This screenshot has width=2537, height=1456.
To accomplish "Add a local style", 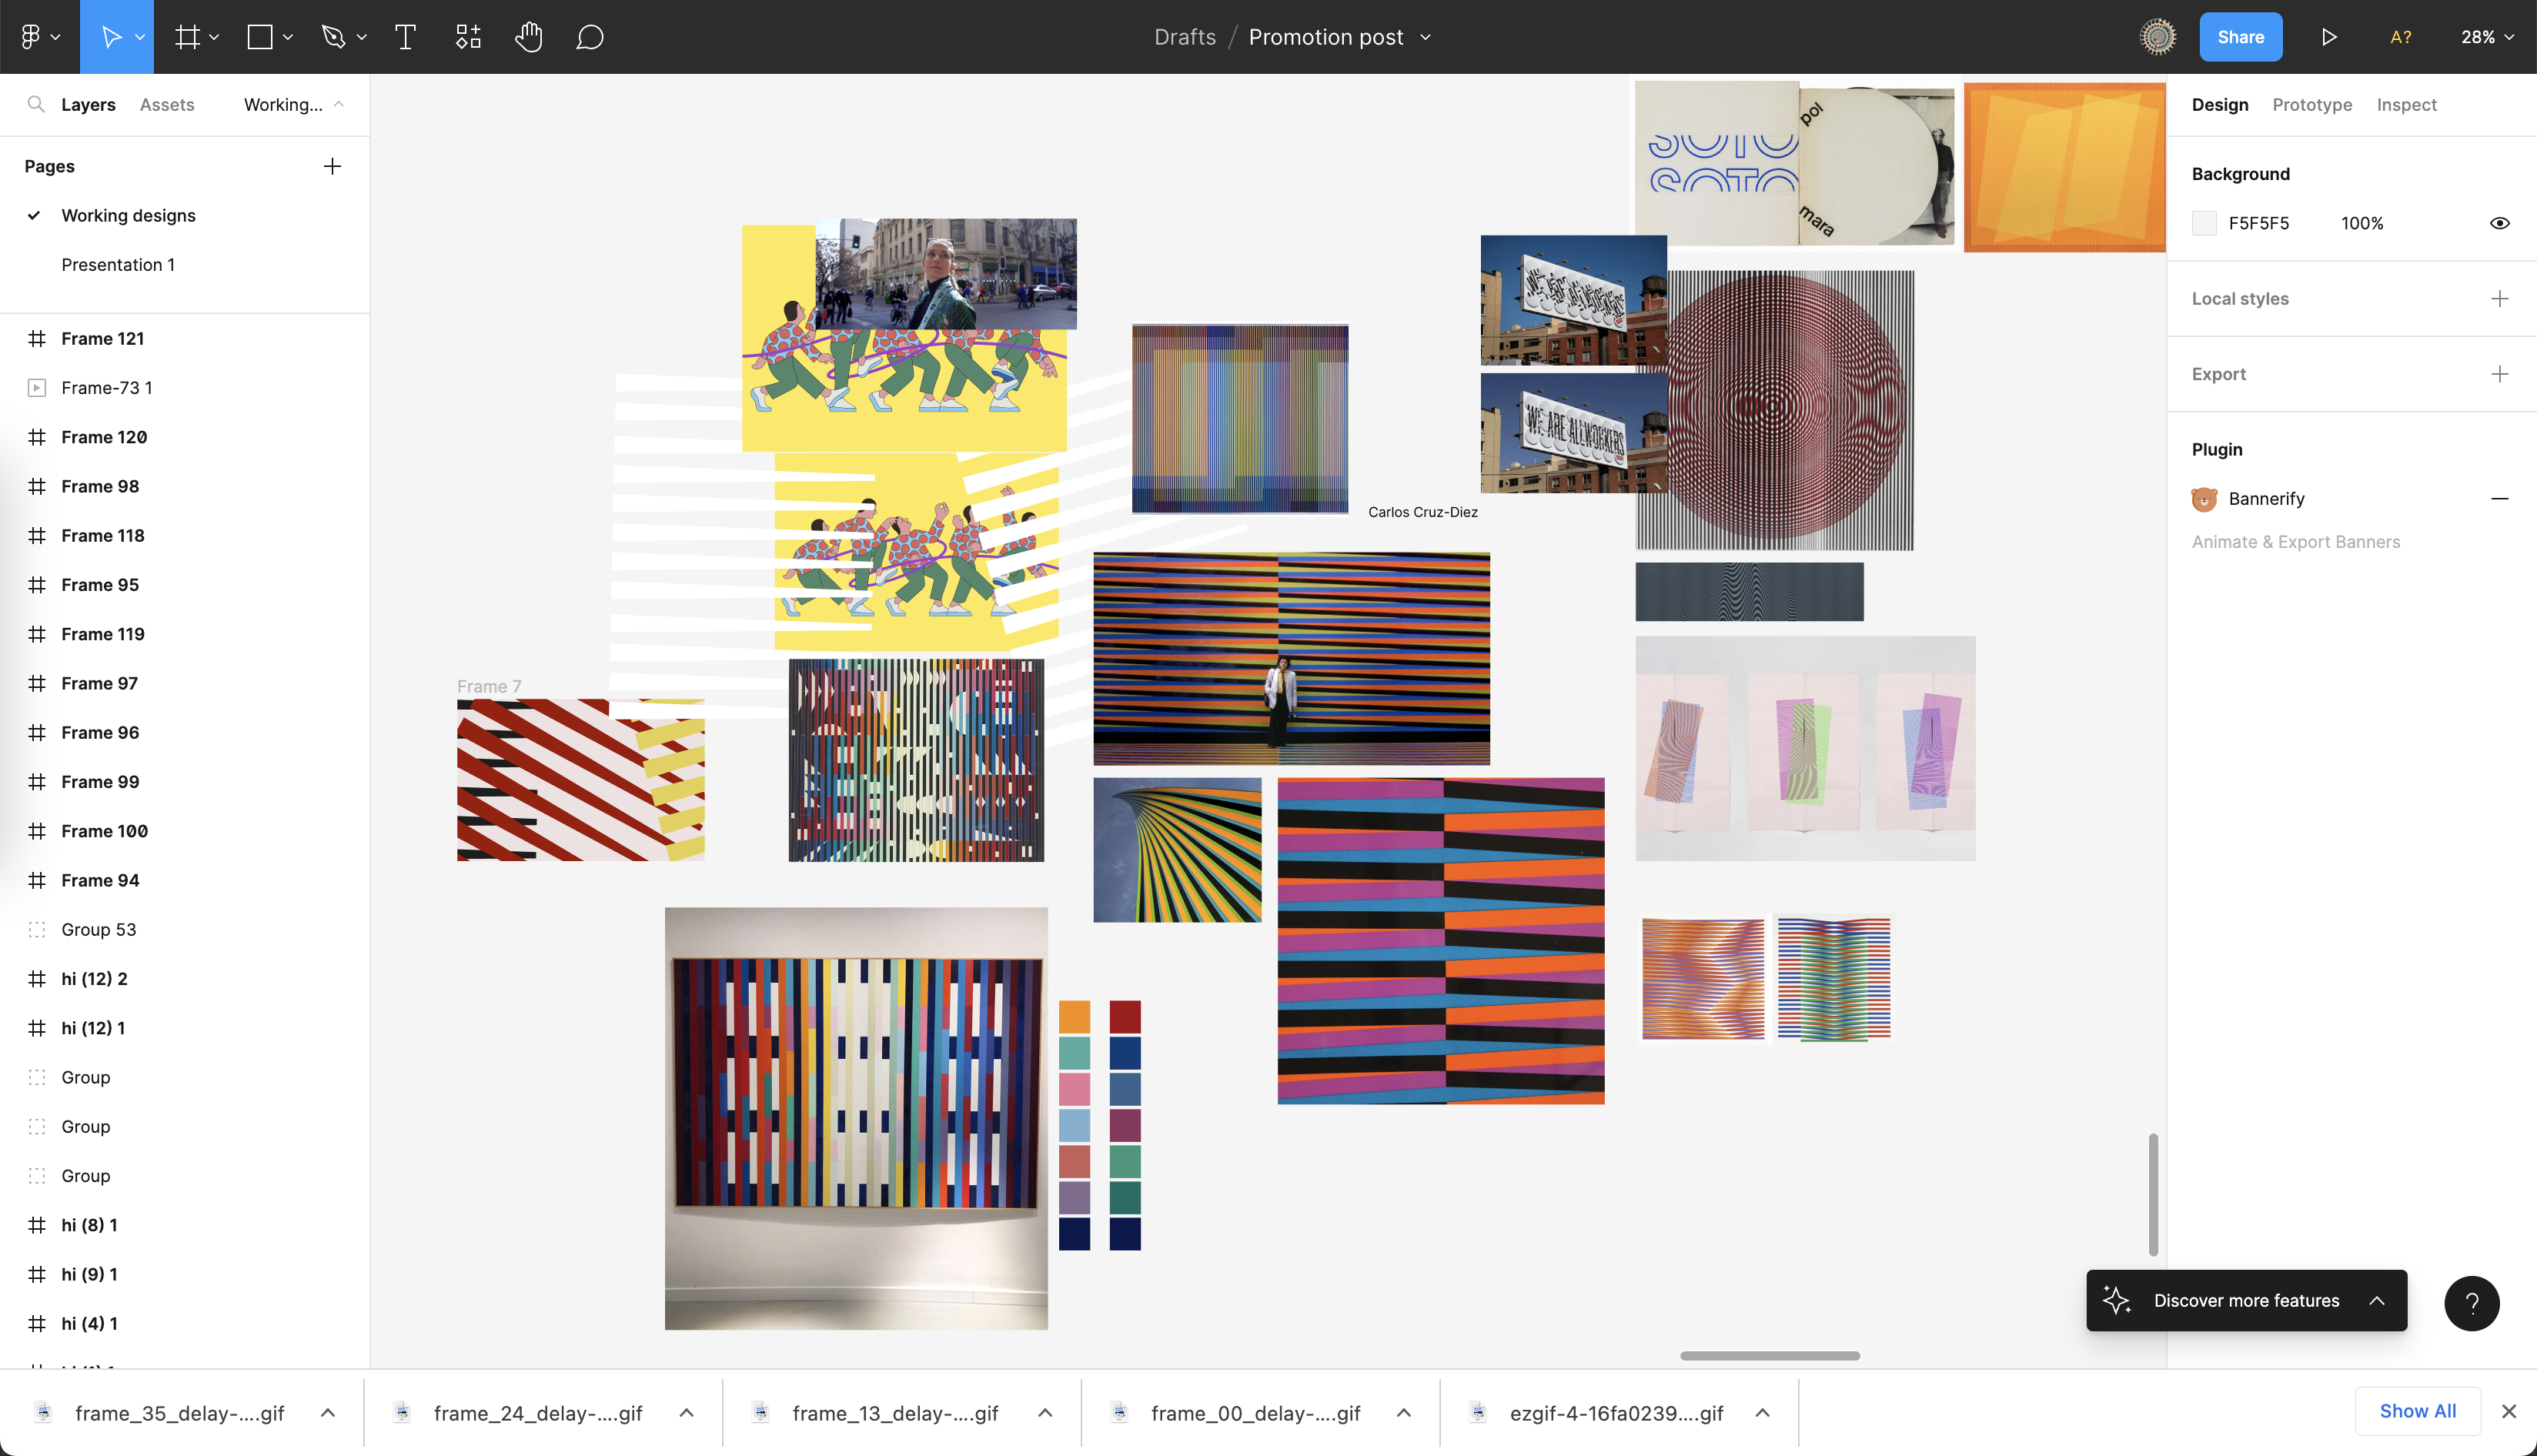I will [2499, 299].
